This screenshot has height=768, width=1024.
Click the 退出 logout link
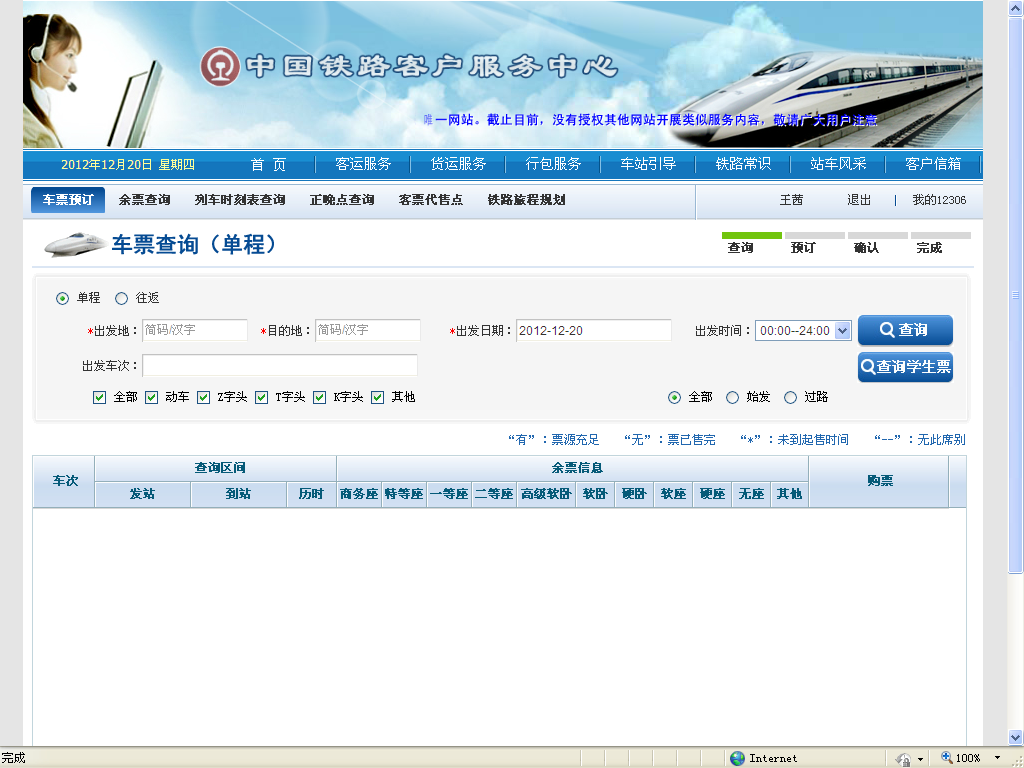click(859, 200)
